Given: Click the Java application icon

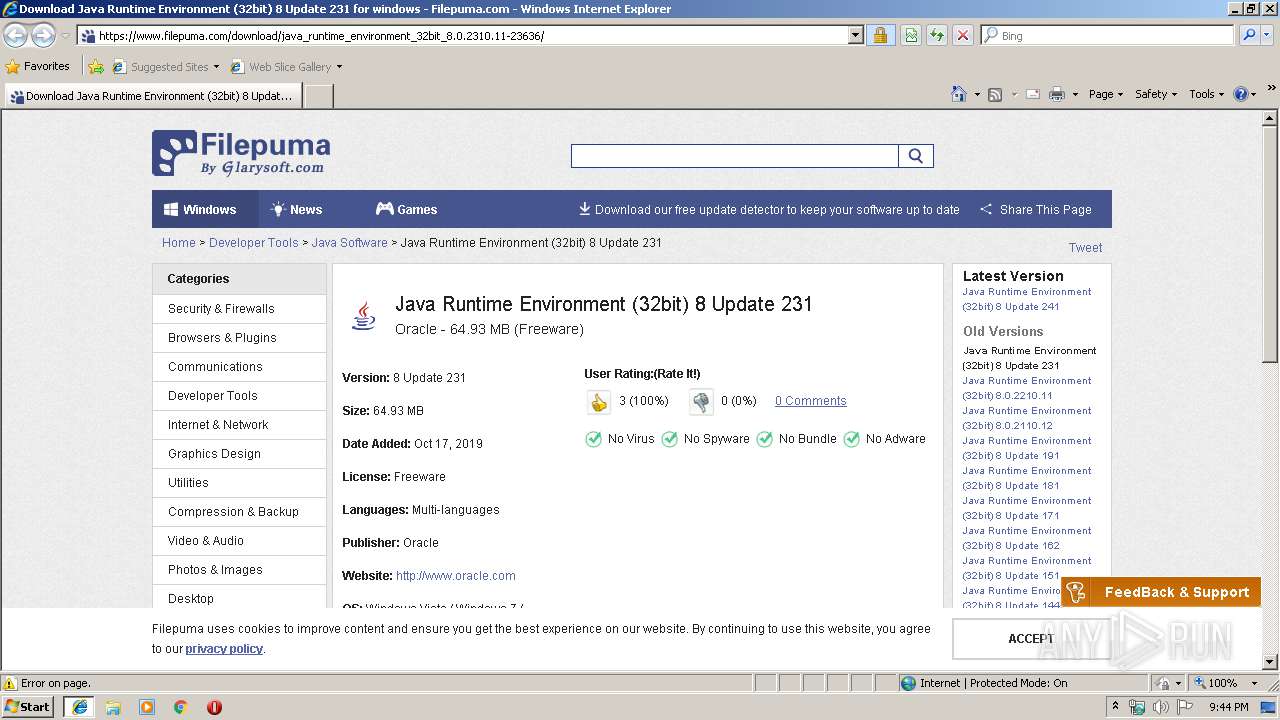Looking at the screenshot, I should 363,315.
